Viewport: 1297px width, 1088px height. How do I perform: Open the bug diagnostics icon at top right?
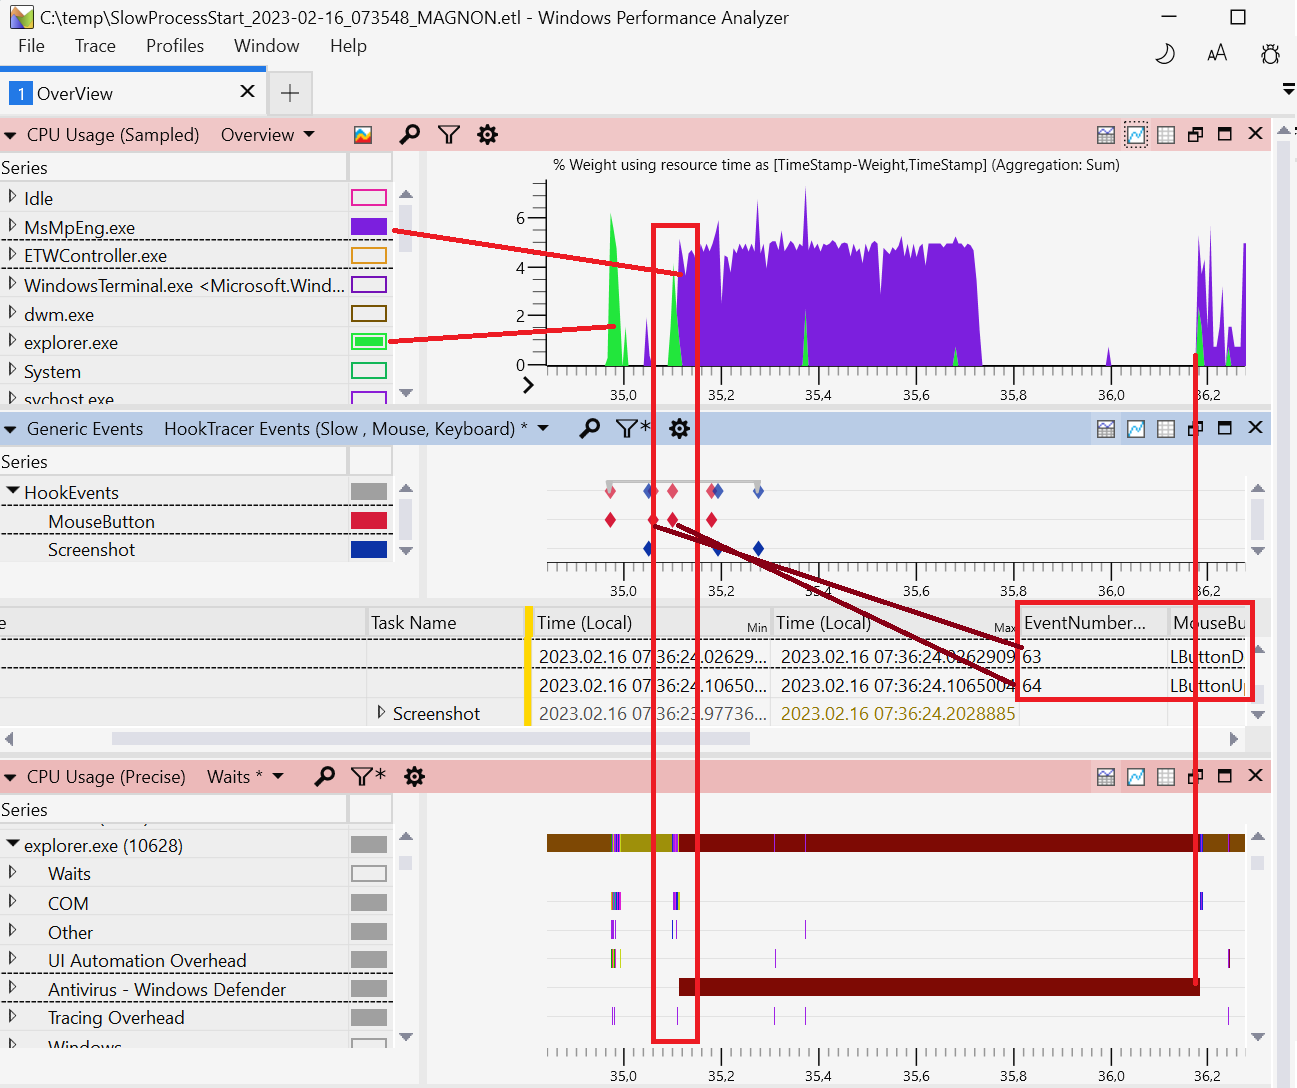click(1270, 54)
